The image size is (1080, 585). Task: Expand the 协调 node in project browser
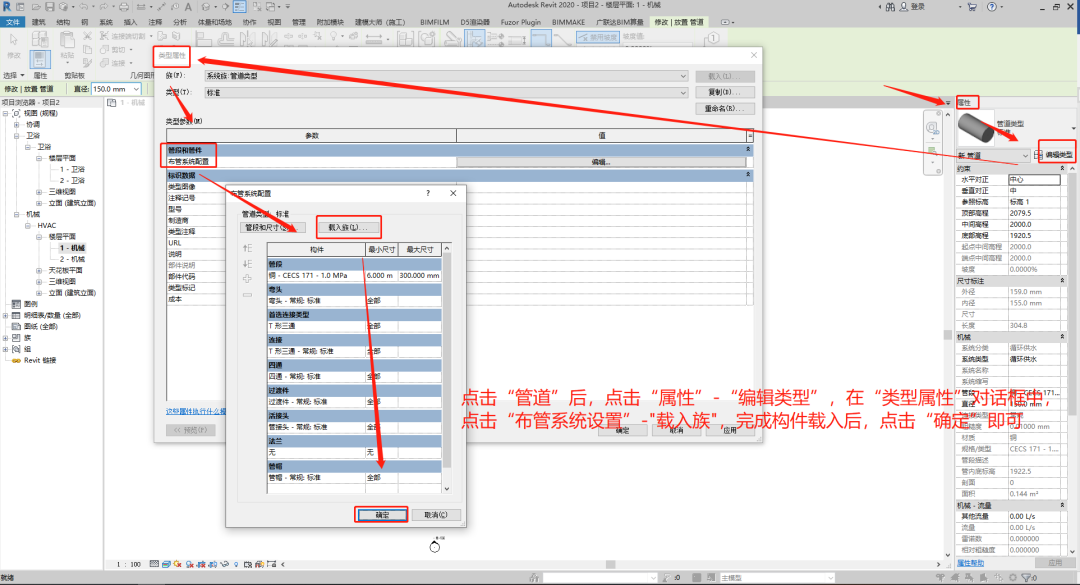click(17, 125)
